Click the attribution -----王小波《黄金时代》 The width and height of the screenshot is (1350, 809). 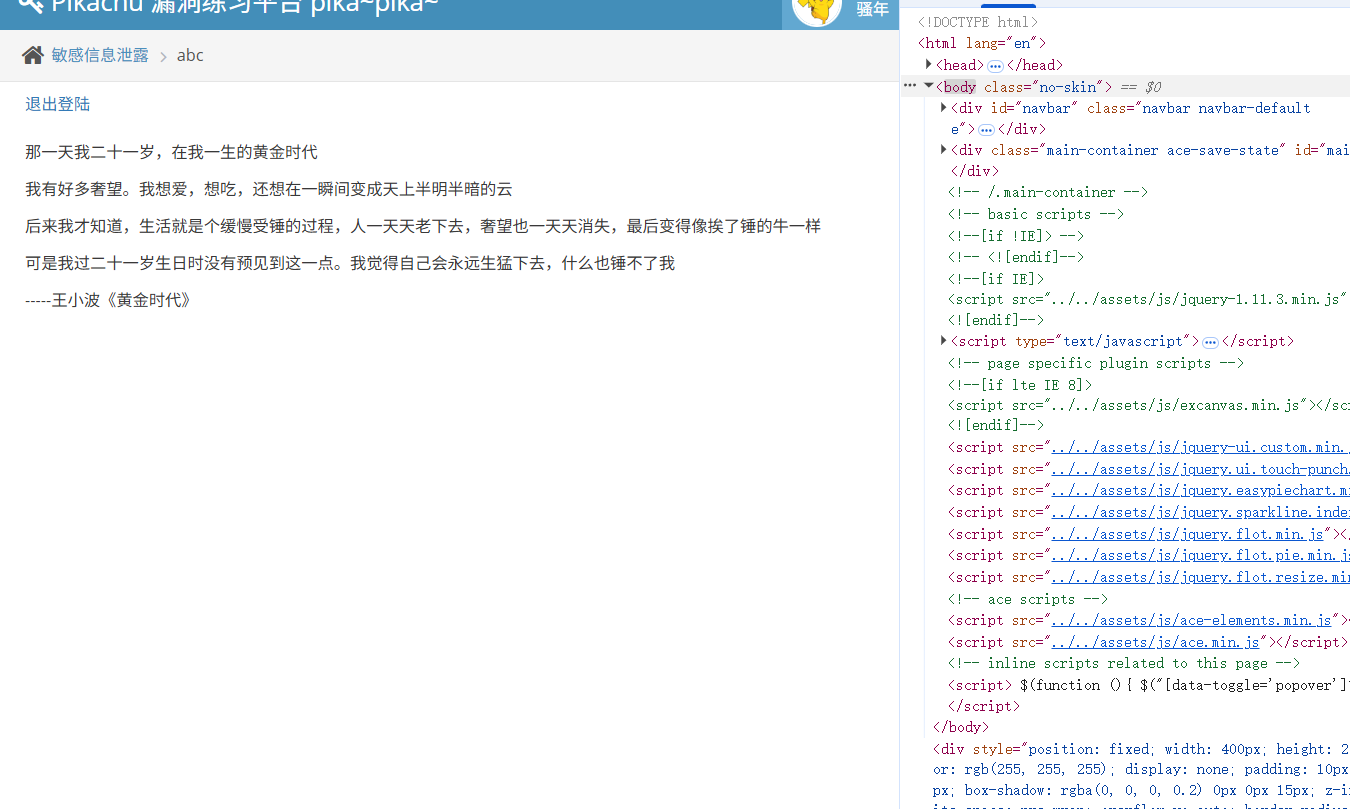(x=108, y=299)
